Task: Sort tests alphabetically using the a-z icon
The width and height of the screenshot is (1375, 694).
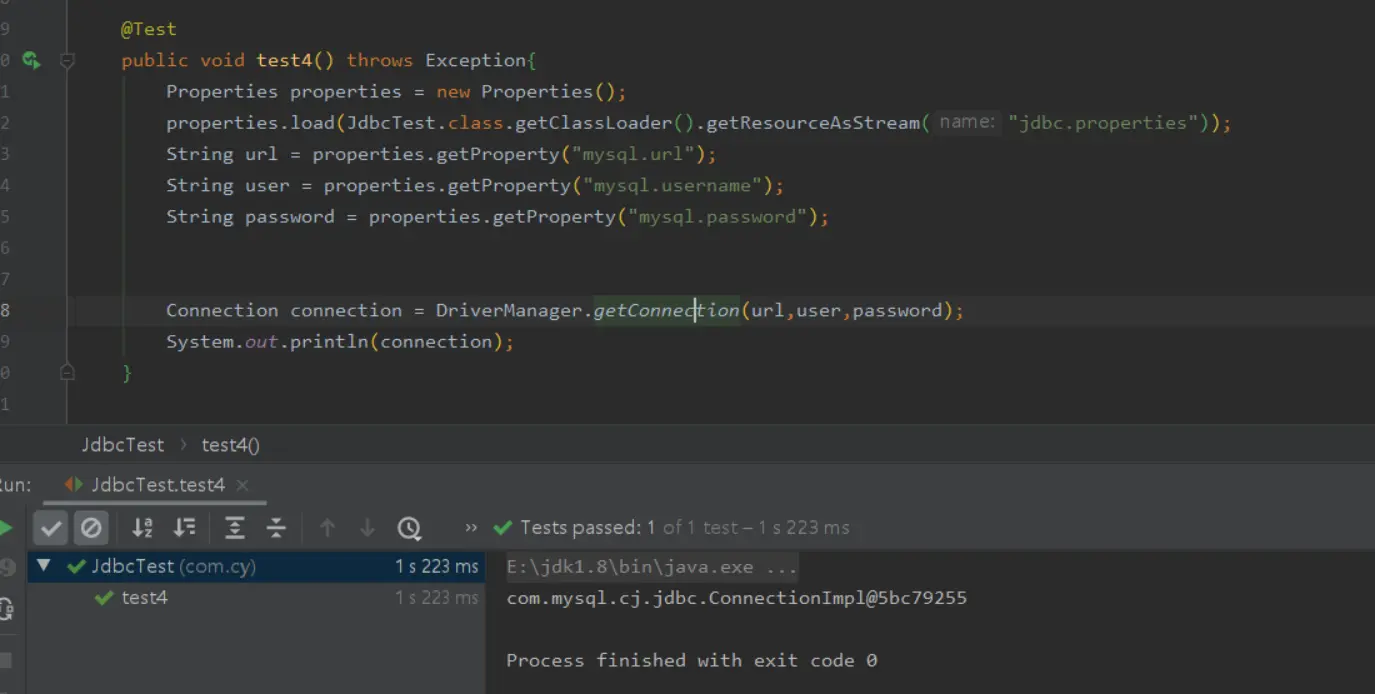Action: (143, 528)
